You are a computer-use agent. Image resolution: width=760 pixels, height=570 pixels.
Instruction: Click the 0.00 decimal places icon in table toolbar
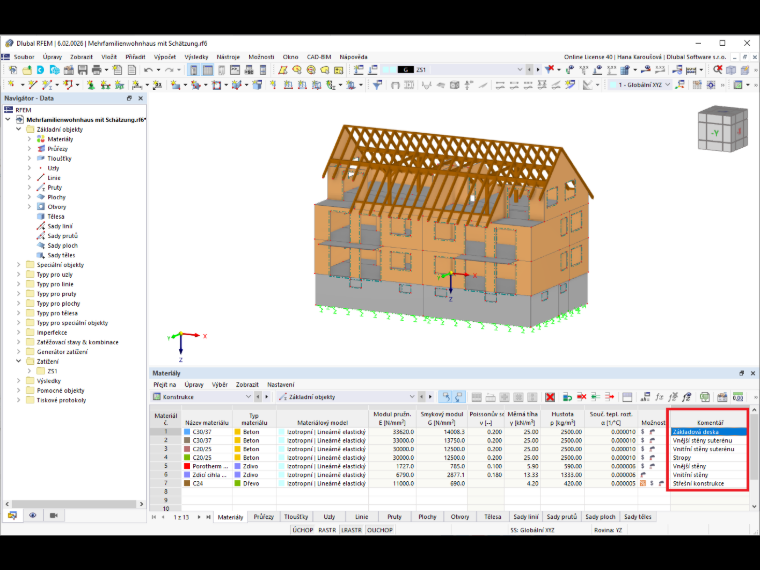738,397
